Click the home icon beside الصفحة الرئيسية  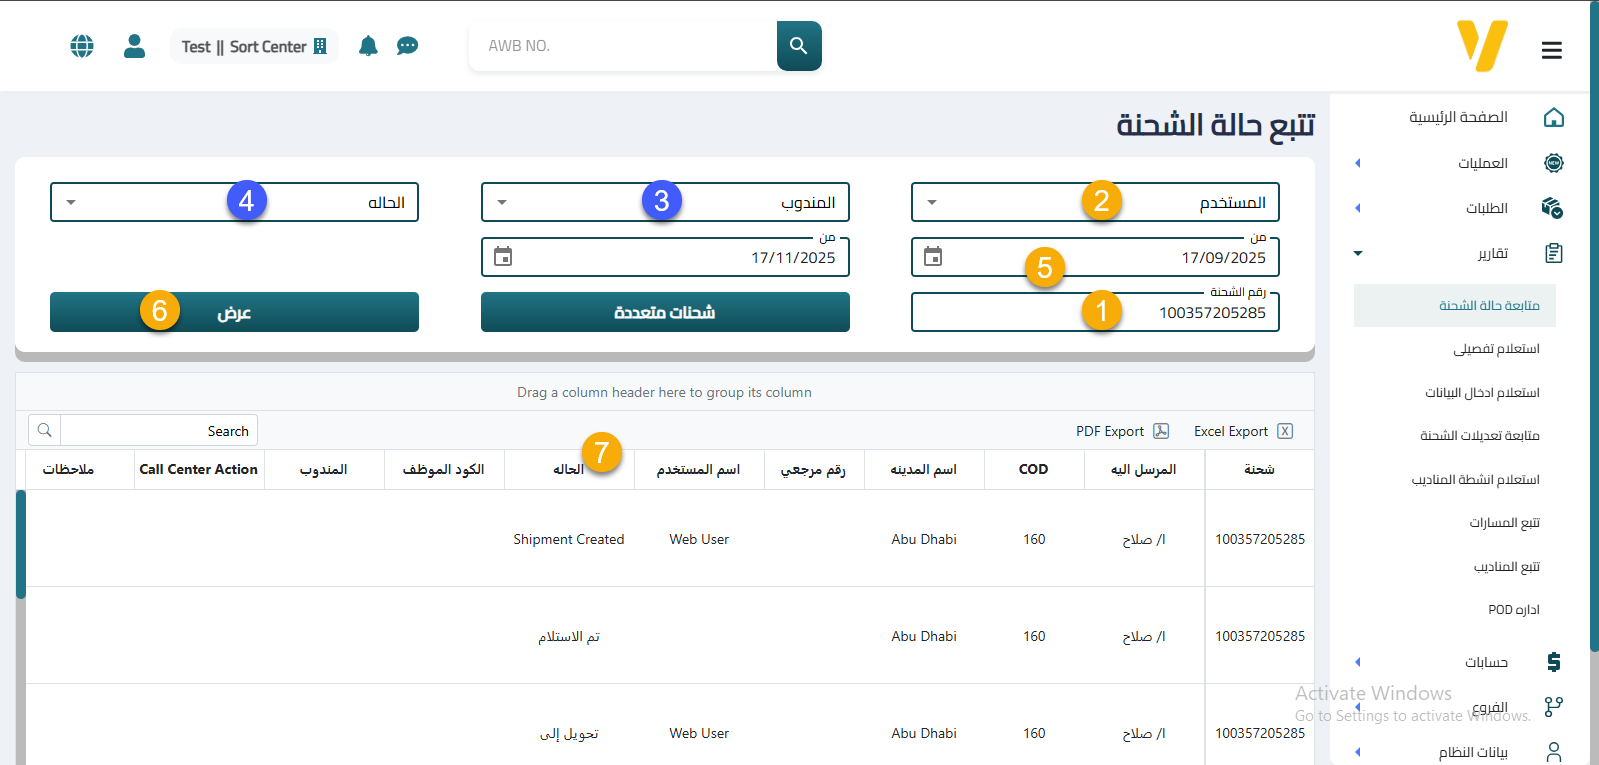[x=1554, y=117]
